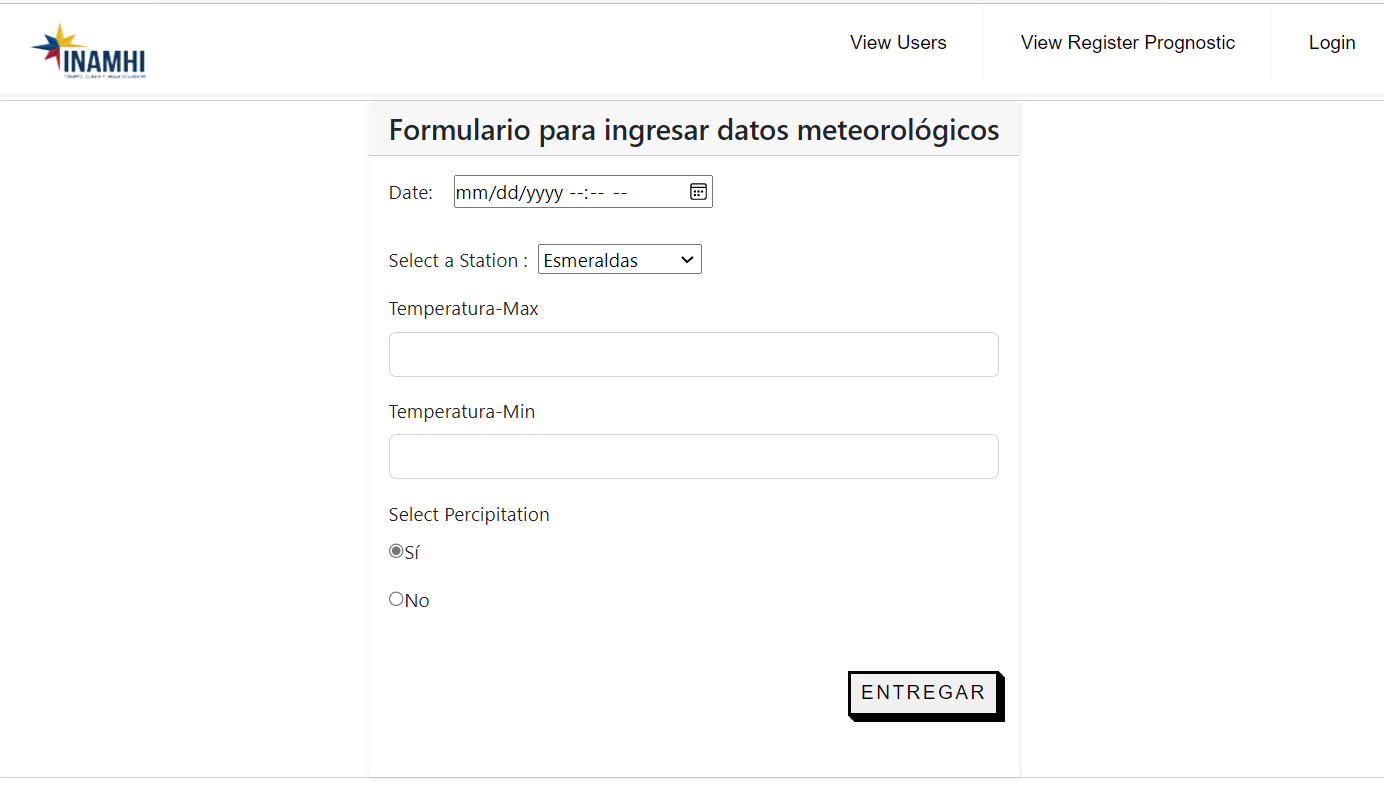This screenshot has width=1384, height=799.
Task: Focus the Temperatura-Max text field
Action: [693, 354]
